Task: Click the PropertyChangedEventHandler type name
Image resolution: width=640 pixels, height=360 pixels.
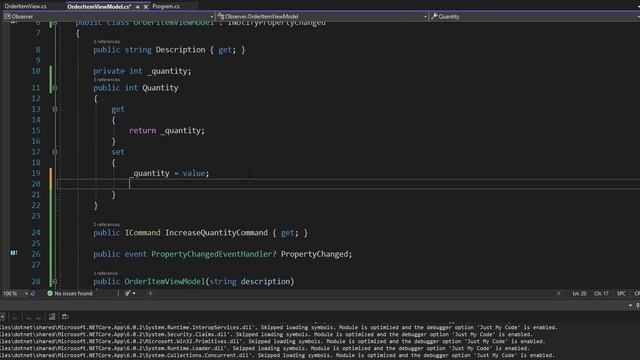Action: 211,254
